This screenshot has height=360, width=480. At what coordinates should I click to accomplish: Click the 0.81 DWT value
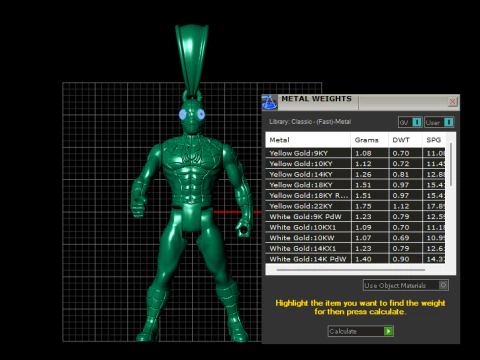tap(401, 174)
